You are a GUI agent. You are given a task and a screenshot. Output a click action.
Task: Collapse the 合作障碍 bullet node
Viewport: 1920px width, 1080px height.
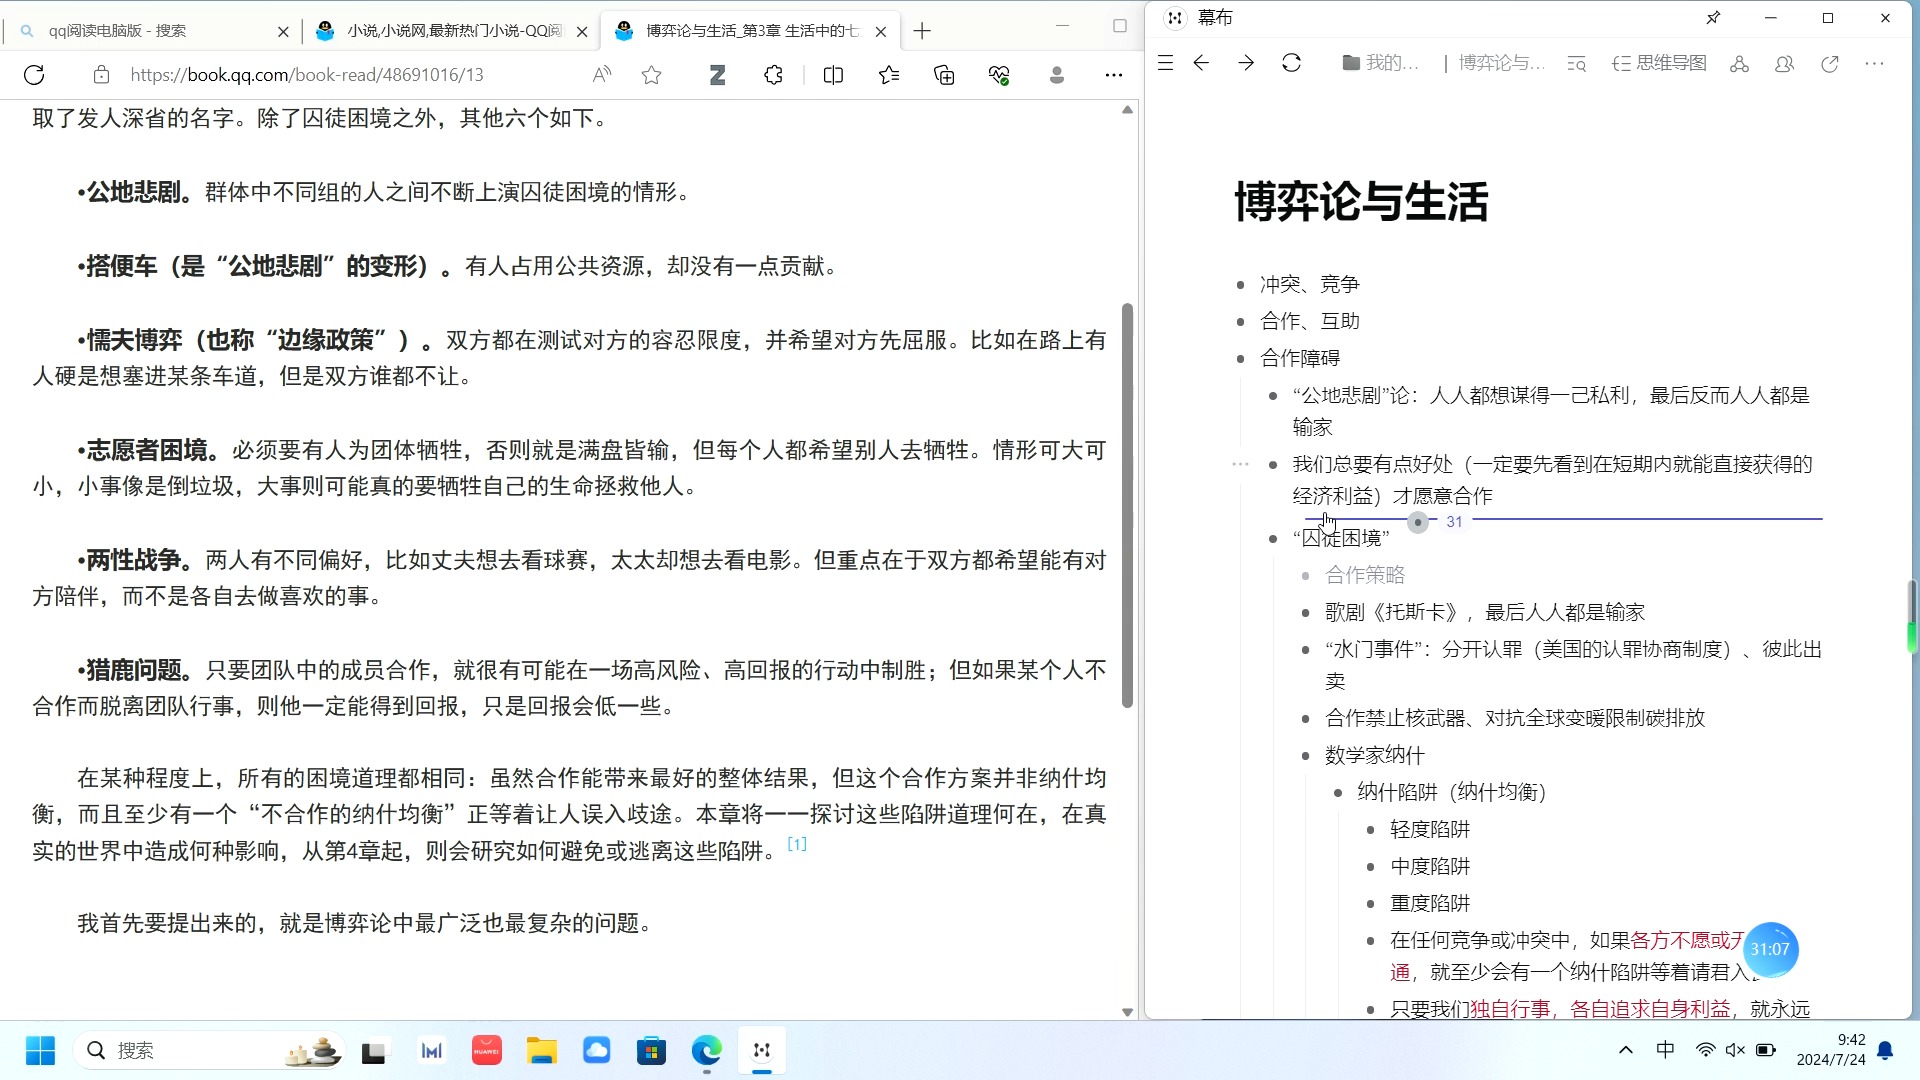point(1240,358)
